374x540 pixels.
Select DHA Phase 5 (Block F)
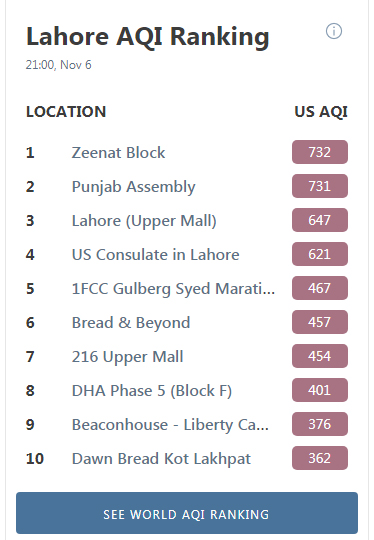coord(152,391)
